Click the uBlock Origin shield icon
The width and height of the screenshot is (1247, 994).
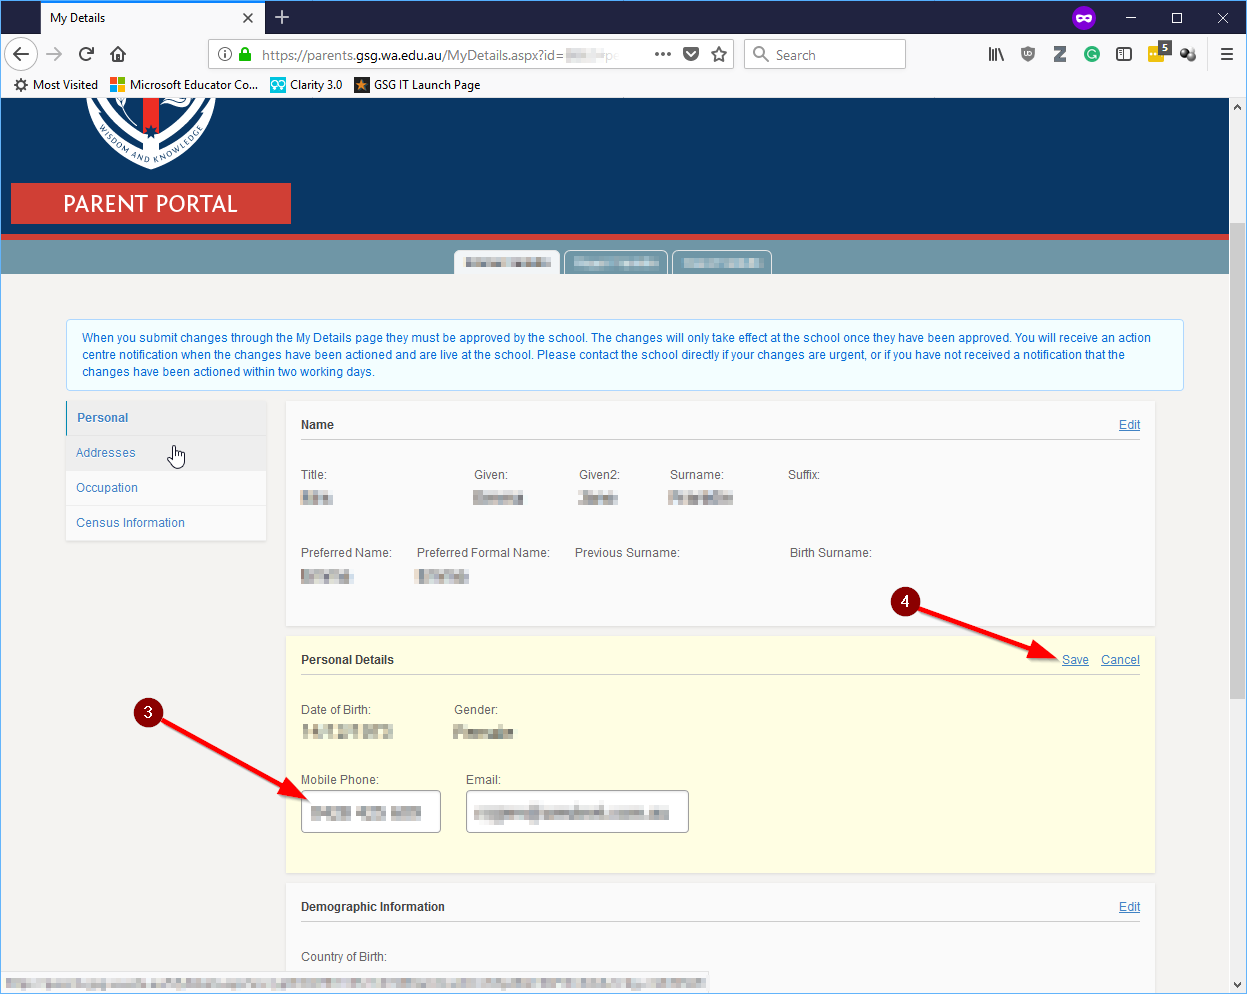[x=1028, y=54]
